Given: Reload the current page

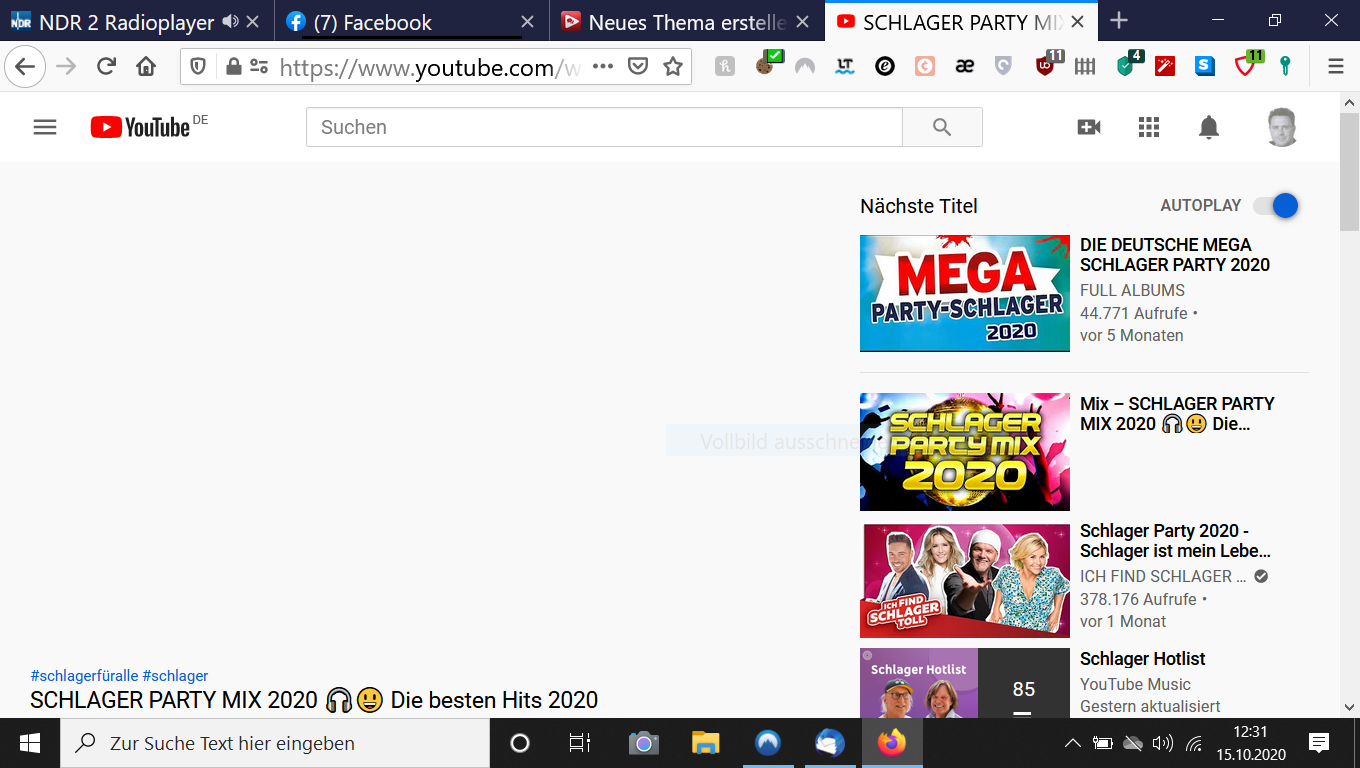Looking at the screenshot, I should 106,67.
